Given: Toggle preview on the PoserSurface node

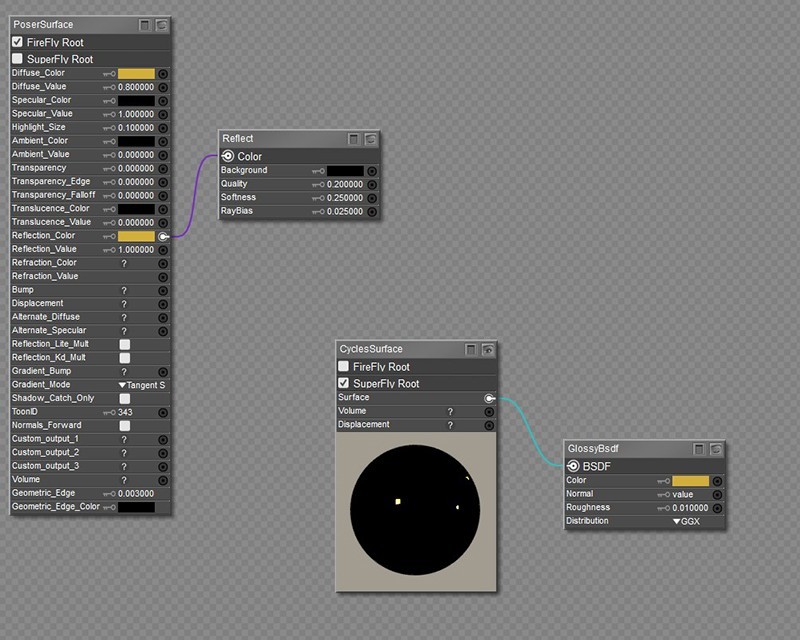Looking at the screenshot, I should click(x=161, y=24).
